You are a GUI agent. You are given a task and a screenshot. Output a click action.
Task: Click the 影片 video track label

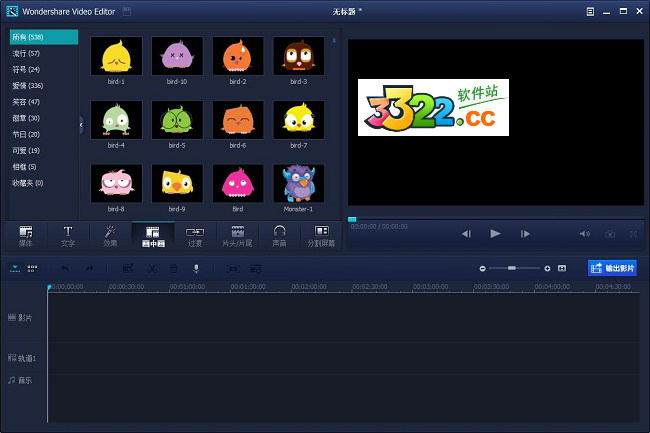[x=20, y=318]
